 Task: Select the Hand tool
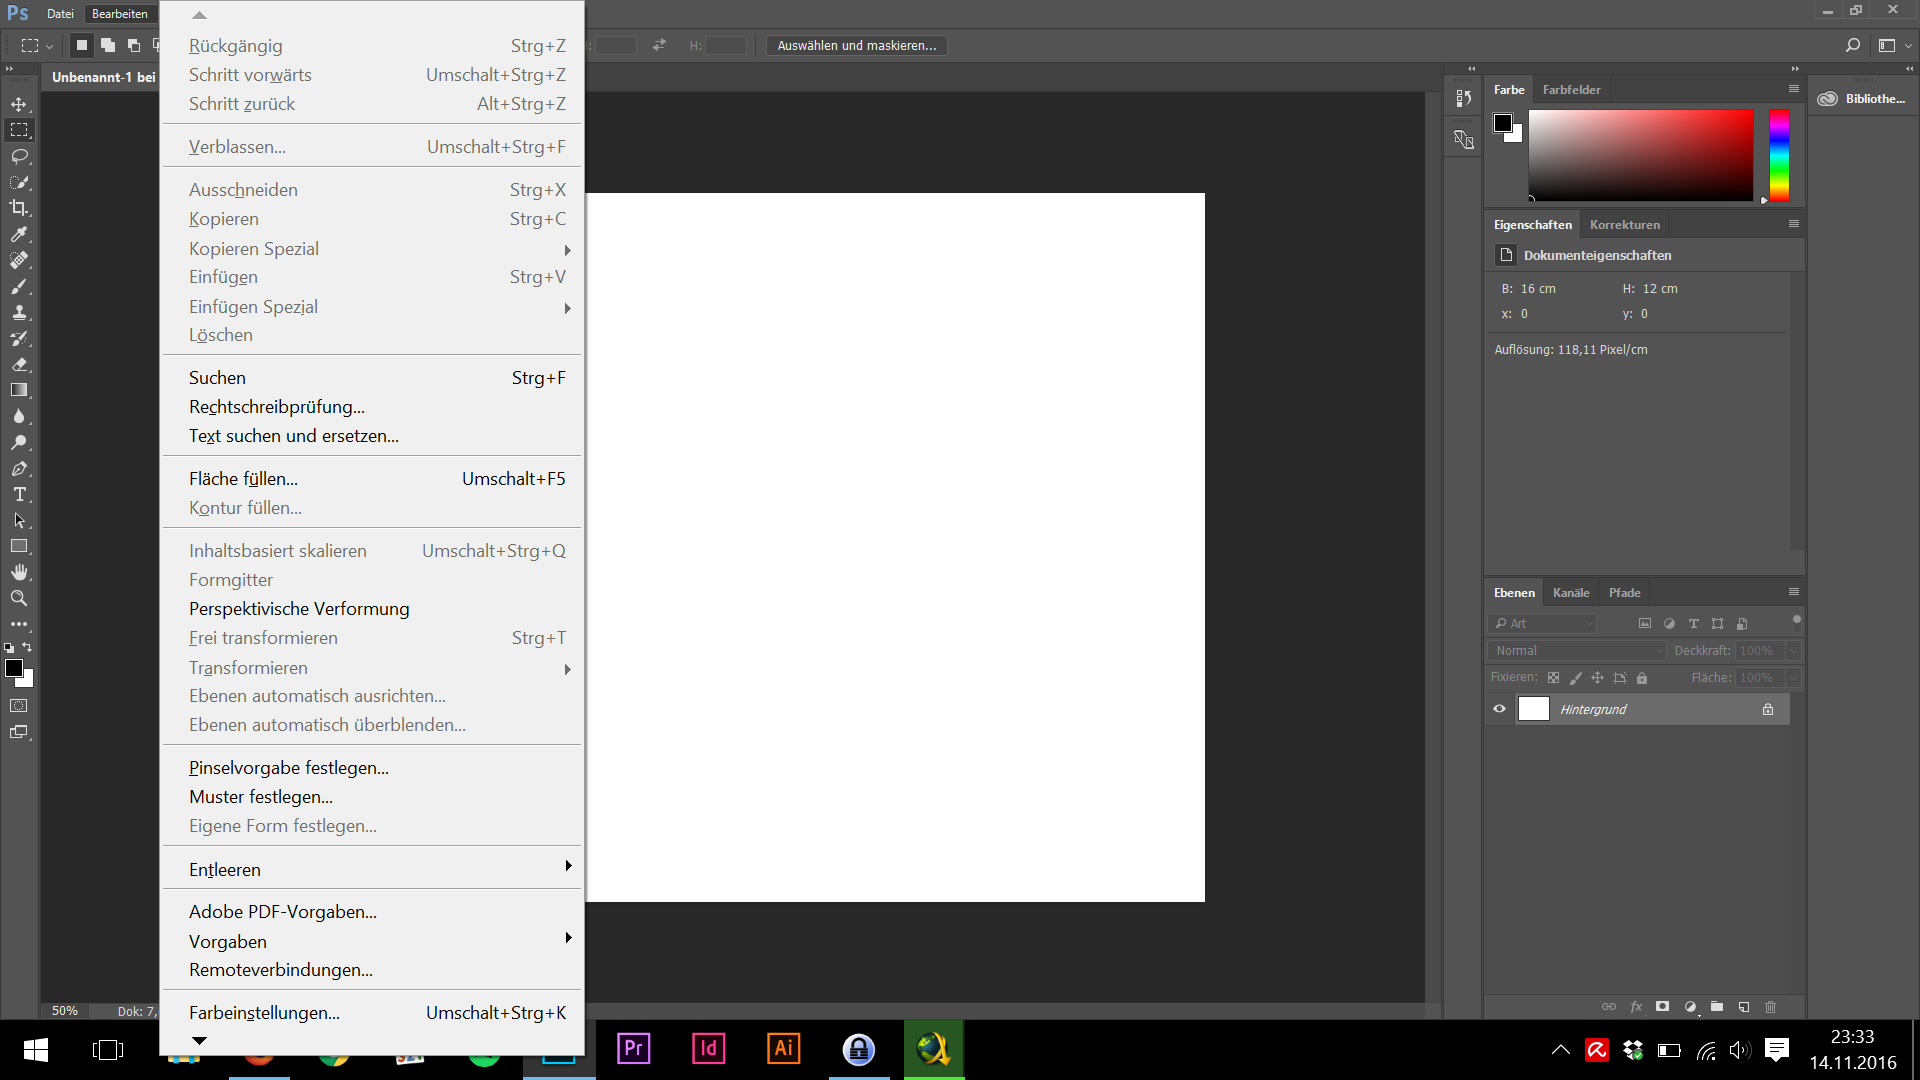pyautogui.click(x=19, y=572)
